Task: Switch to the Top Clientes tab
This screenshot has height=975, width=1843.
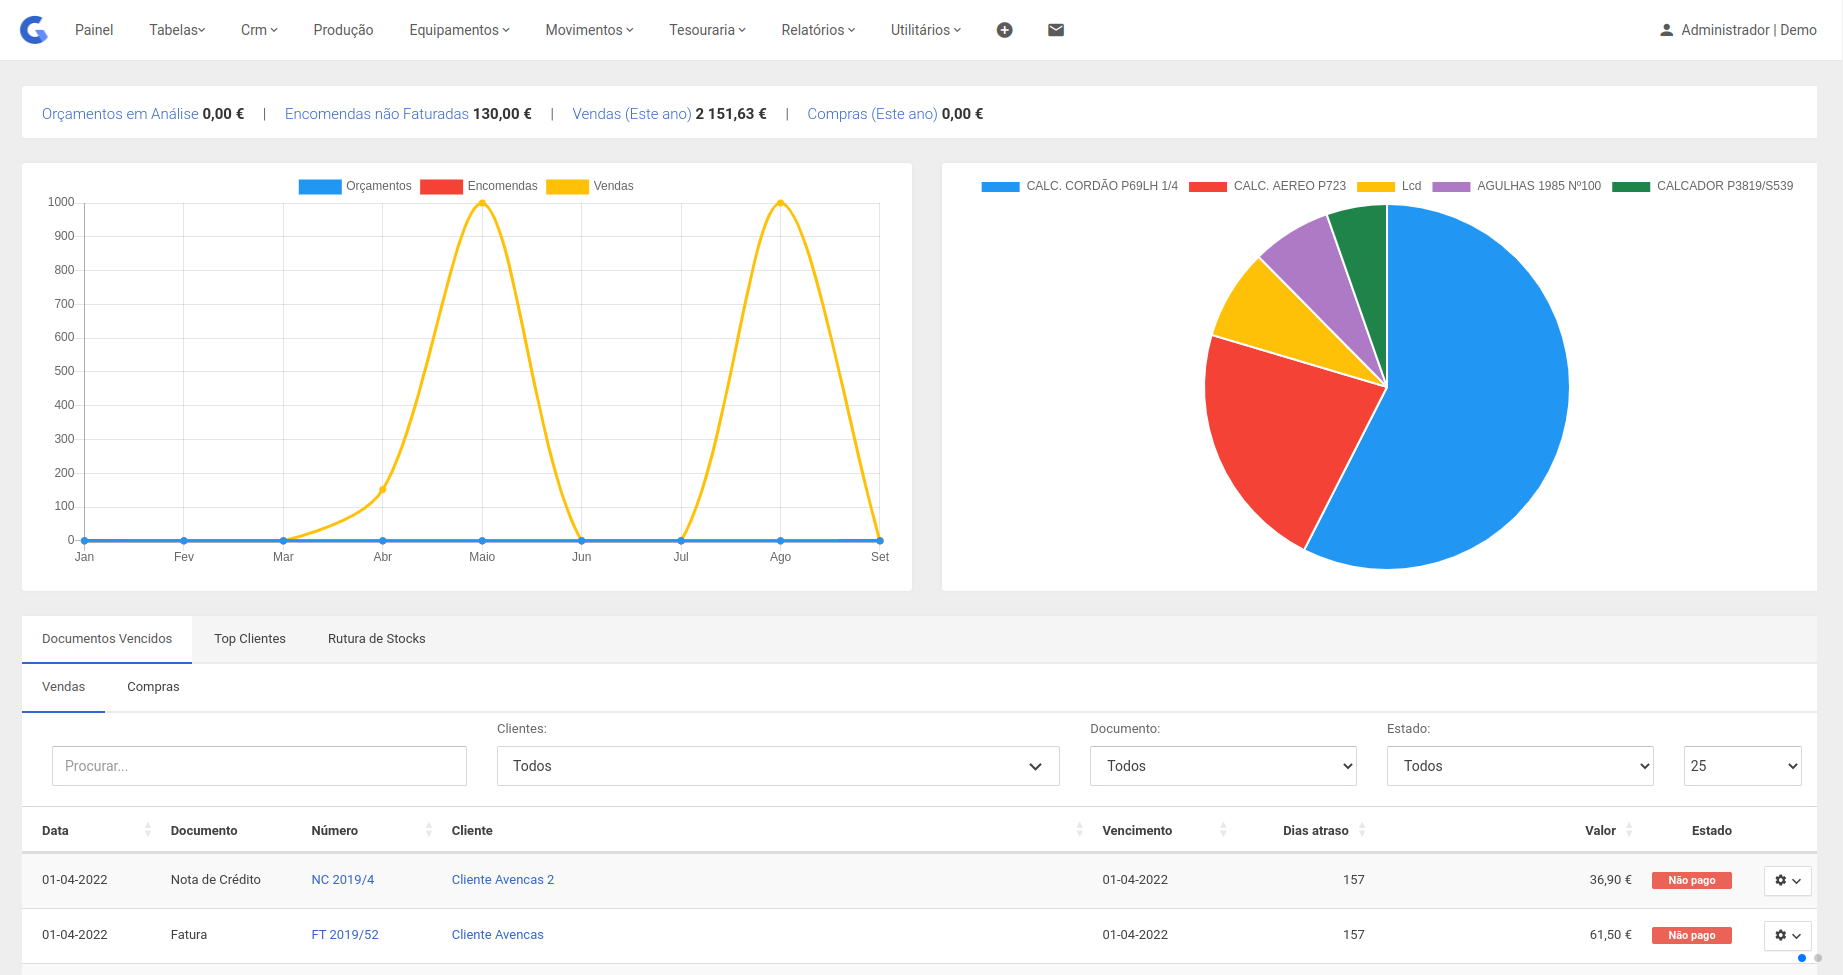Action: [250, 639]
